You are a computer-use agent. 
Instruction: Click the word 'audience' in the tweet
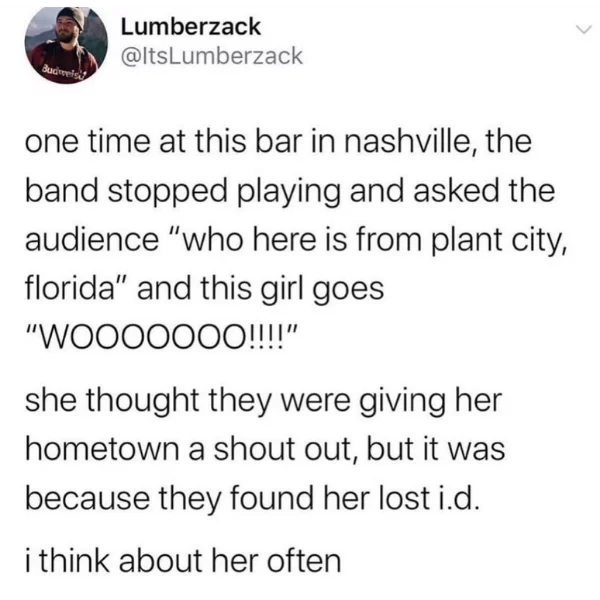tap(92, 241)
